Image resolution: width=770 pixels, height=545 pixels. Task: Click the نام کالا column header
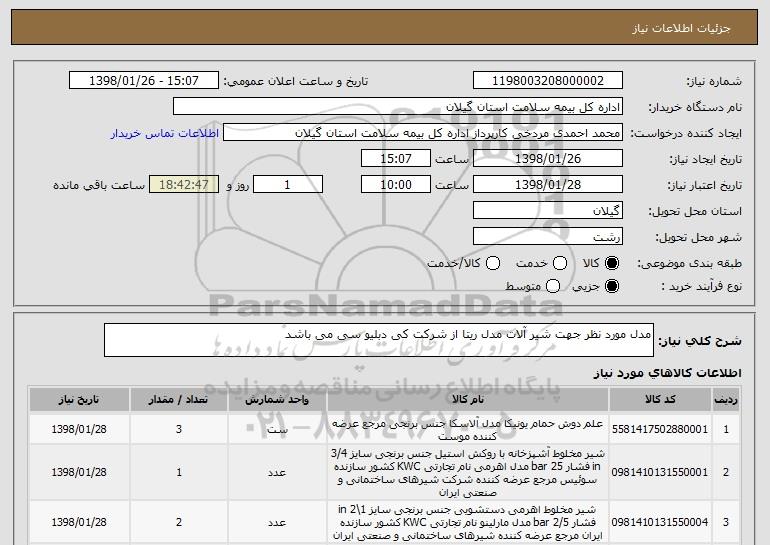tap(468, 400)
